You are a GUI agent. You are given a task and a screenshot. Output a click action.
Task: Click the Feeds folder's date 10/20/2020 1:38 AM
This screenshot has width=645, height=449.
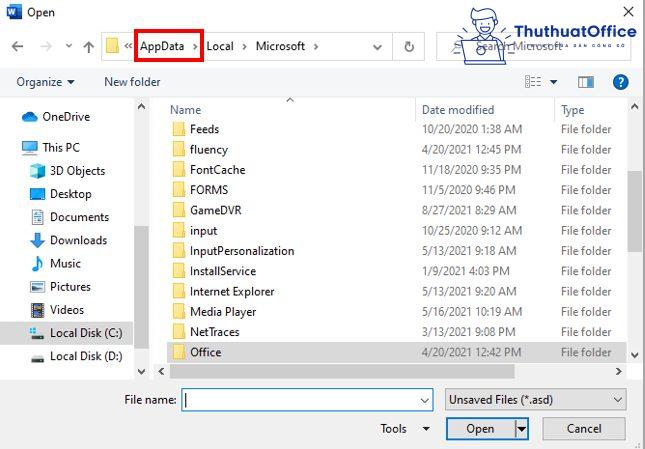click(472, 129)
